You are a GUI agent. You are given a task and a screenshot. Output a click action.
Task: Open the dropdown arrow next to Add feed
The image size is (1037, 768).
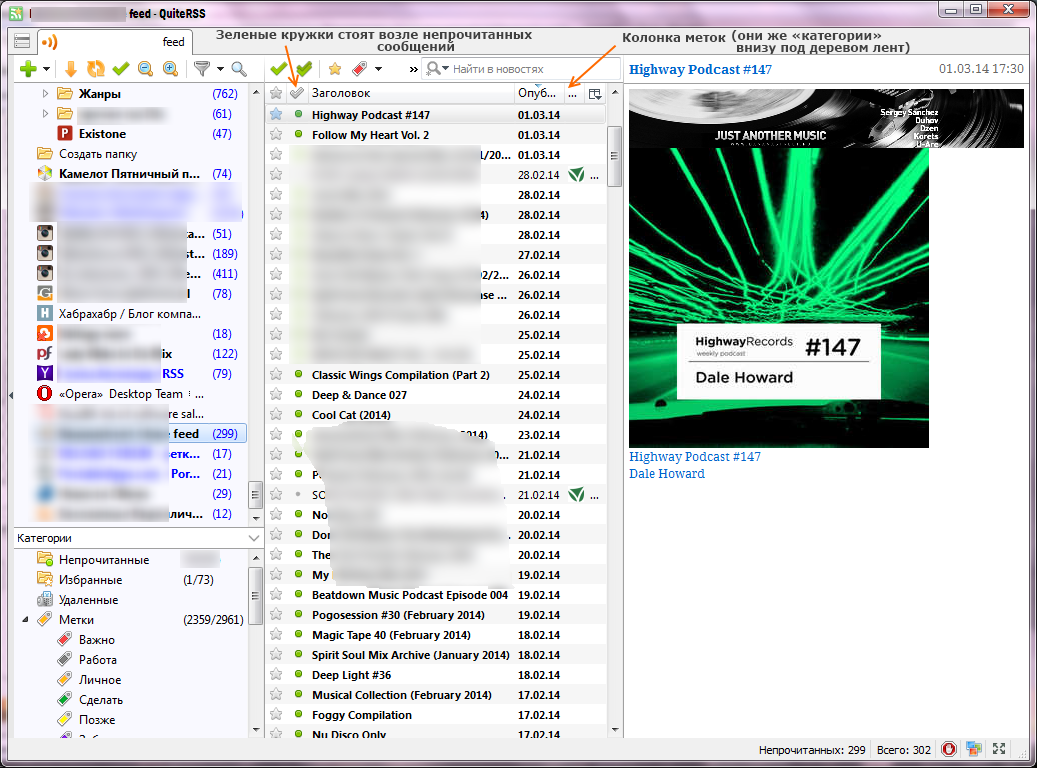point(46,69)
